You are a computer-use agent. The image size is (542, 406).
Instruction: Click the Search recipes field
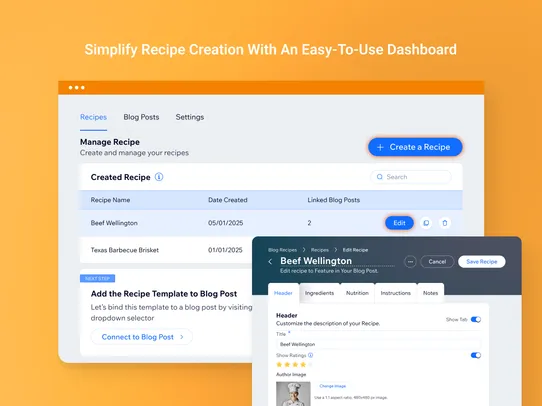click(x=411, y=177)
